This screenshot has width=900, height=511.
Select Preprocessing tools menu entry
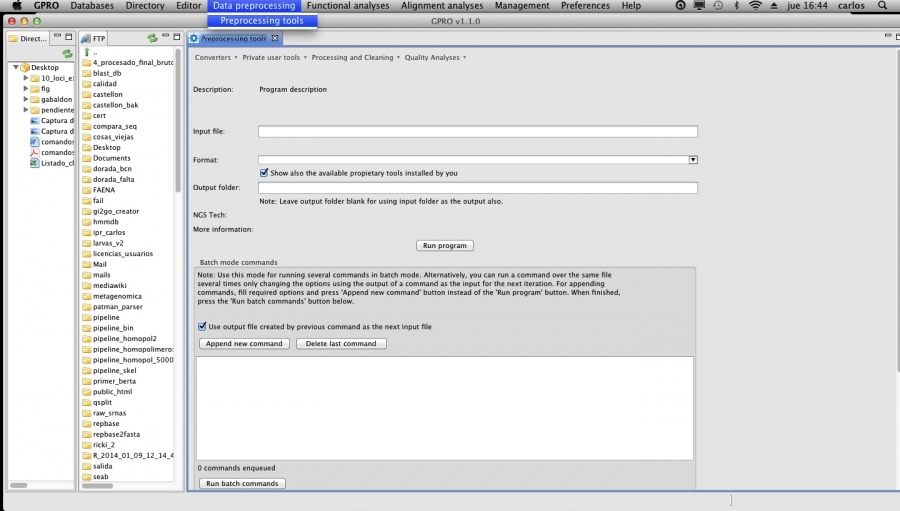[x=262, y=20]
